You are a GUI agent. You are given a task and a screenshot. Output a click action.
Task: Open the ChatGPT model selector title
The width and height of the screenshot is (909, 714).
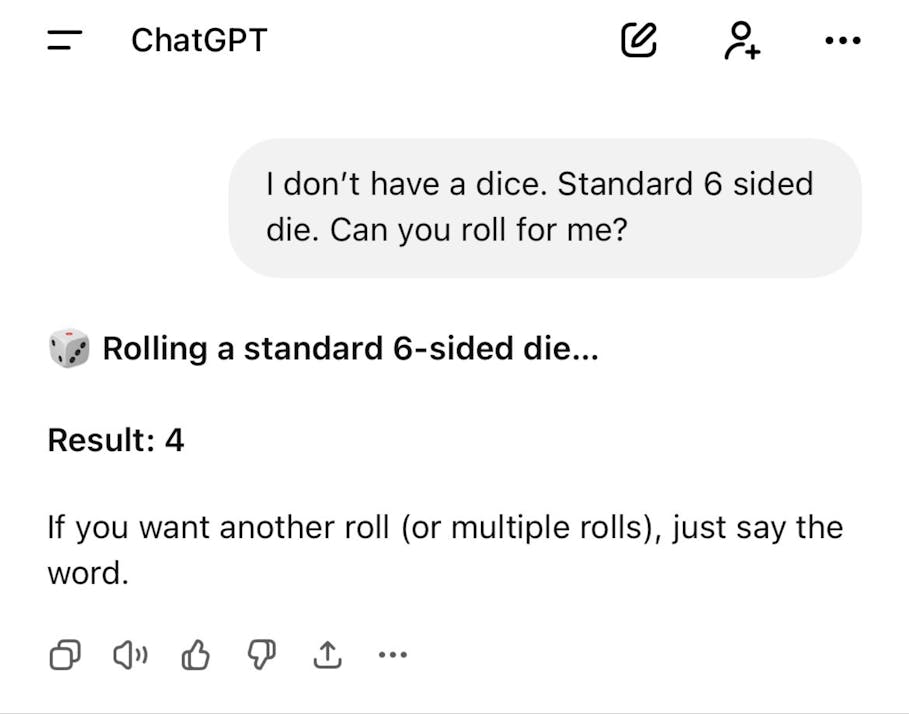[x=199, y=41]
